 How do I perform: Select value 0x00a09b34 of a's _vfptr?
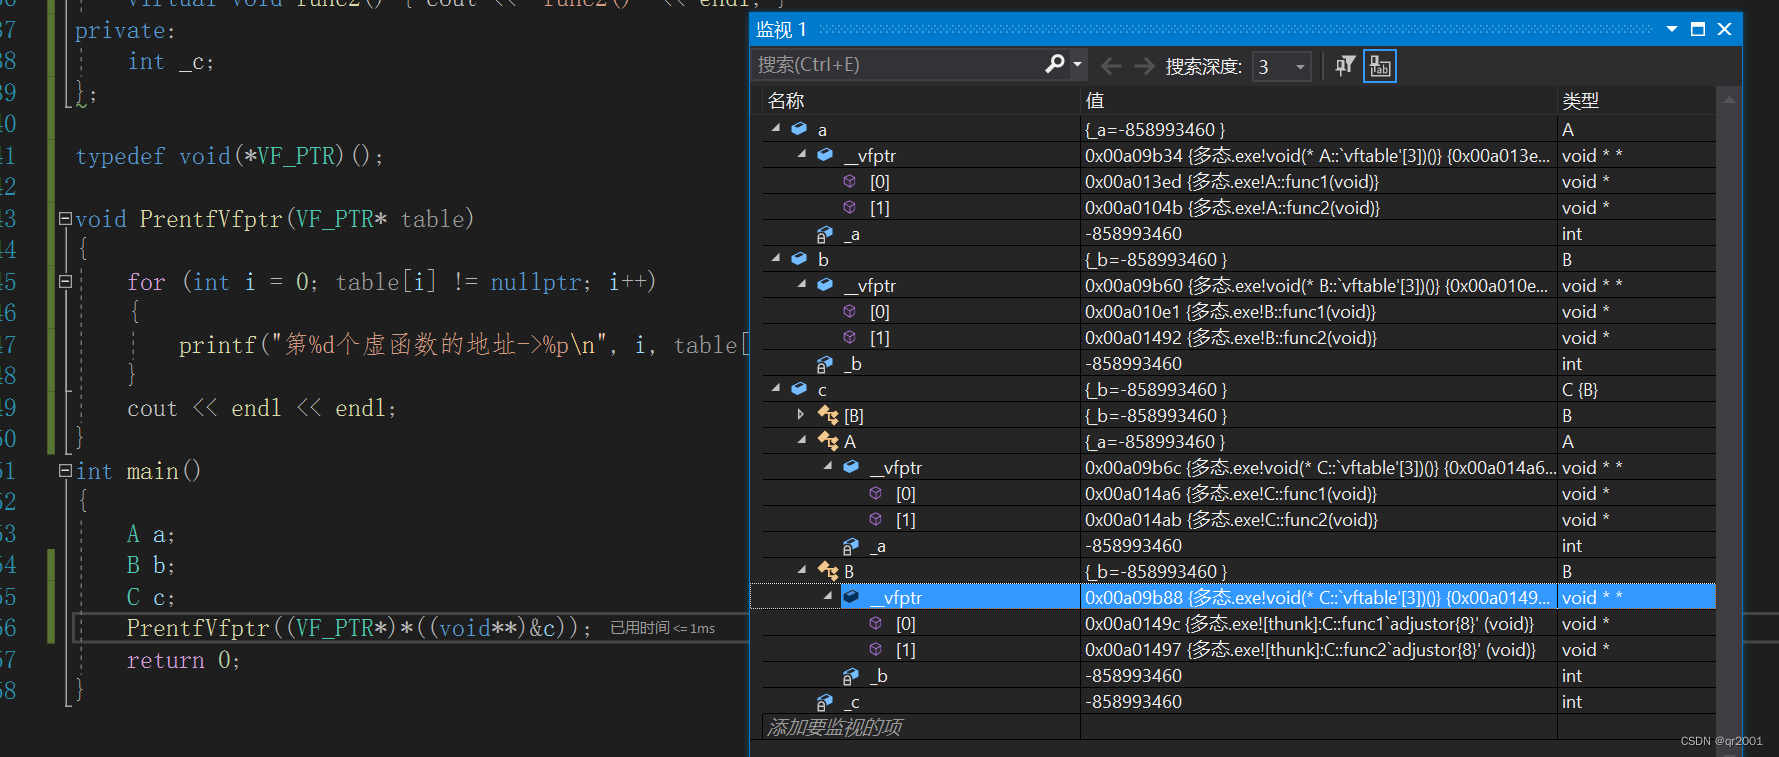coord(1319,155)
